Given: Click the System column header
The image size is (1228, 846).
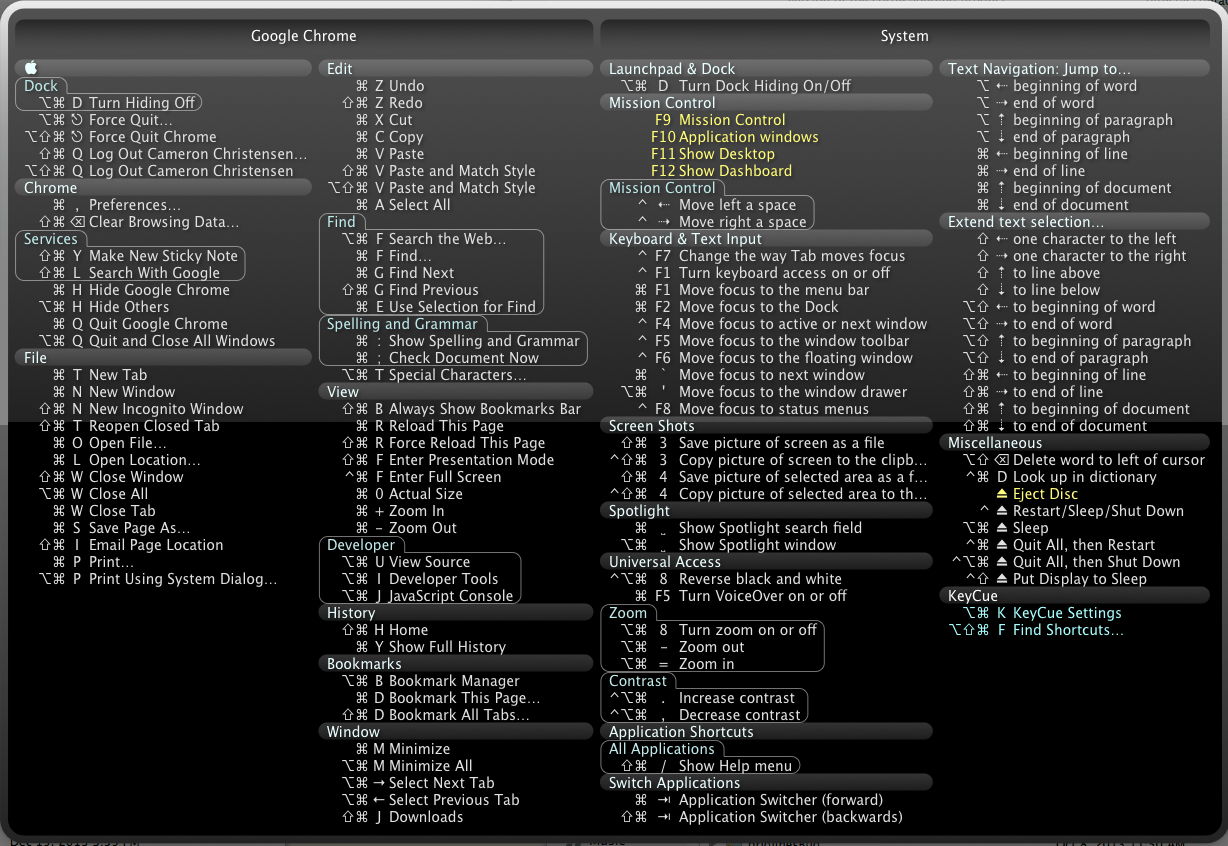Looking at the screenshot, I should [x=904, y=36].
